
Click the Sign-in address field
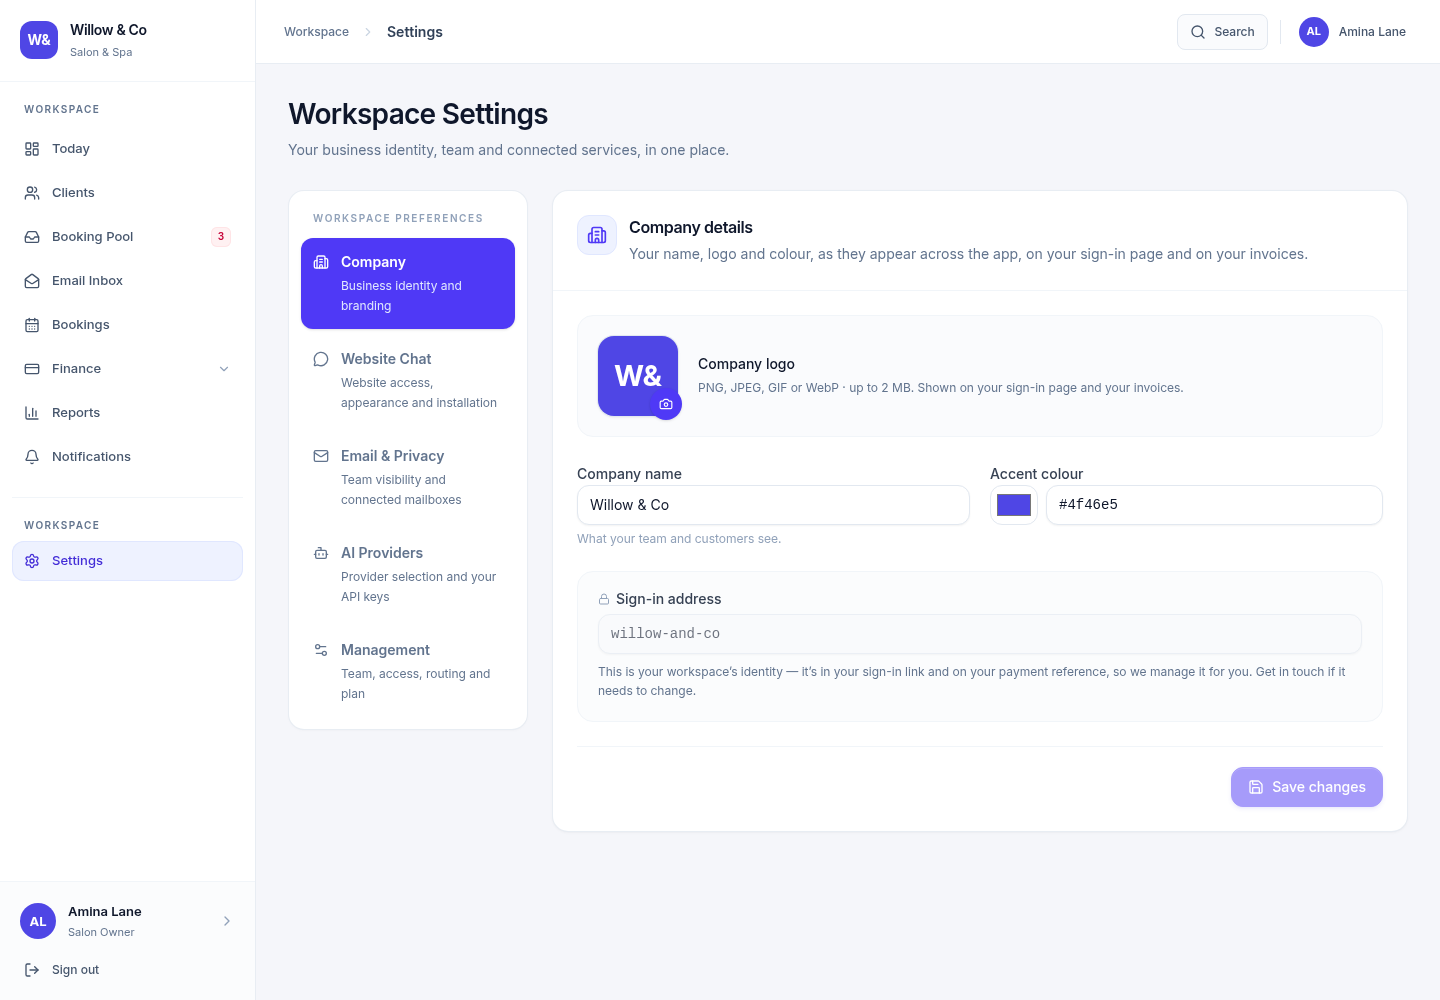[x=980, y=634]
